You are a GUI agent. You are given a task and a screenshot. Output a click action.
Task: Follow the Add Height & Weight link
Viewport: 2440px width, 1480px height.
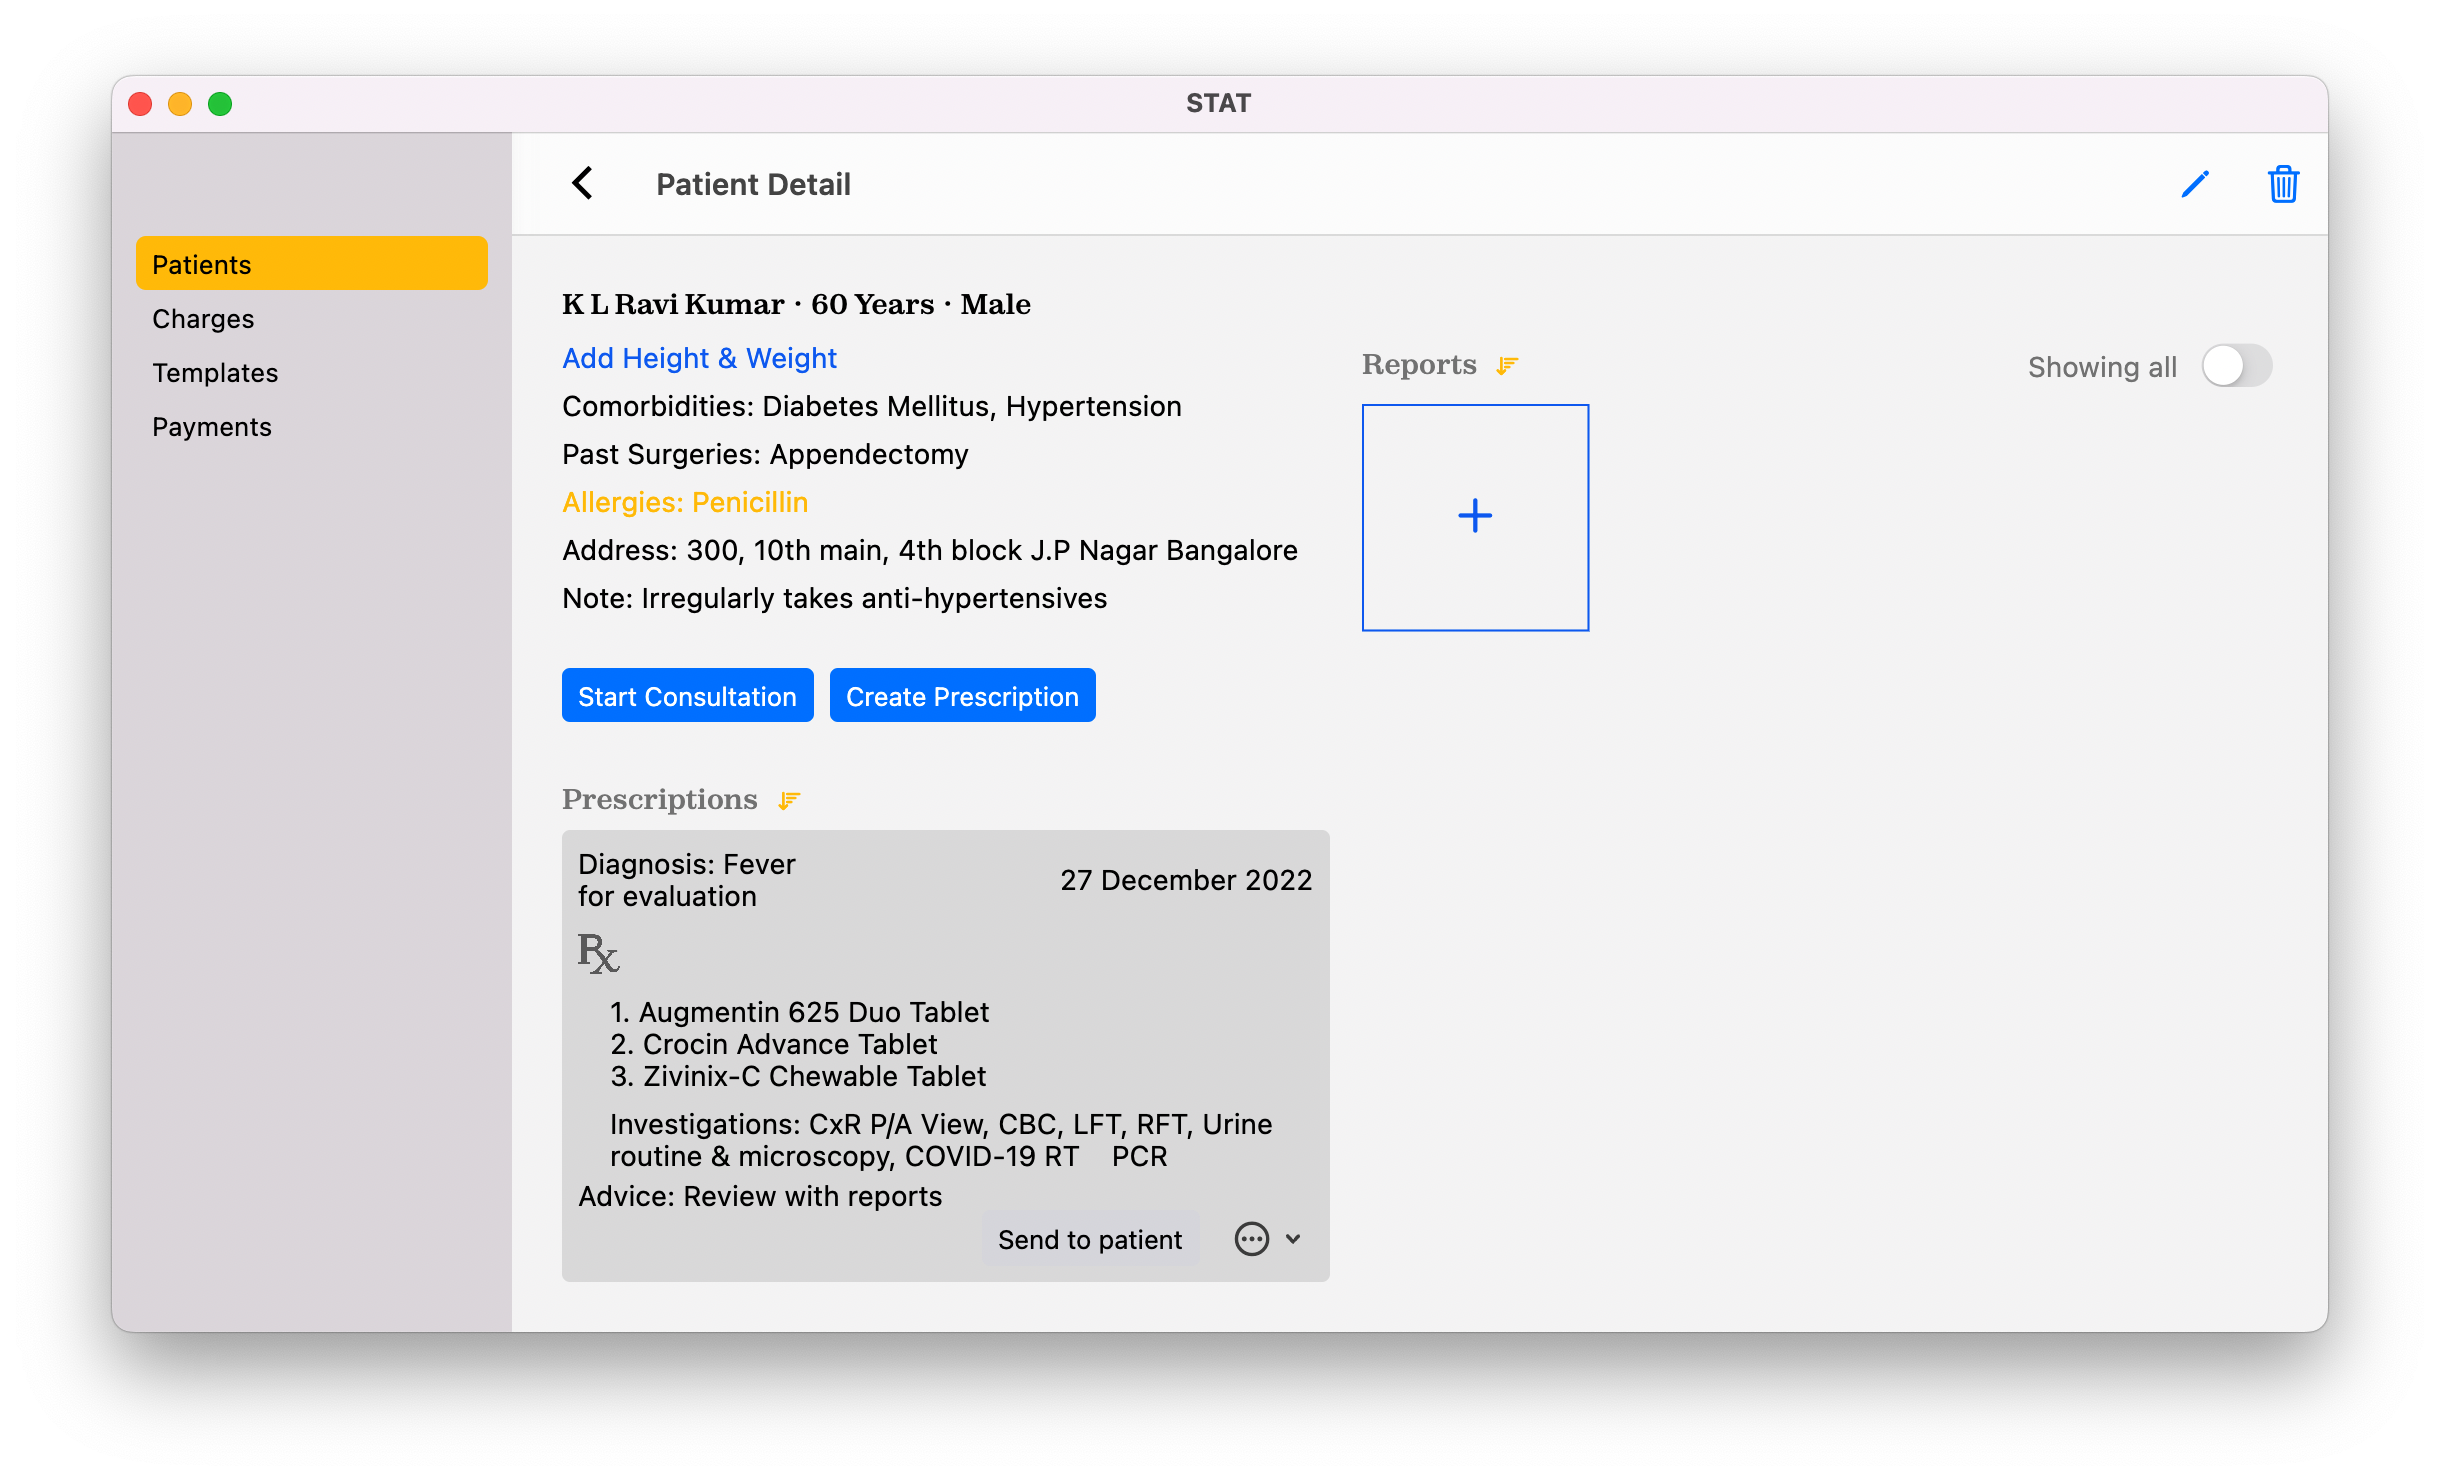pyautogui.click(x=699, y=358)
